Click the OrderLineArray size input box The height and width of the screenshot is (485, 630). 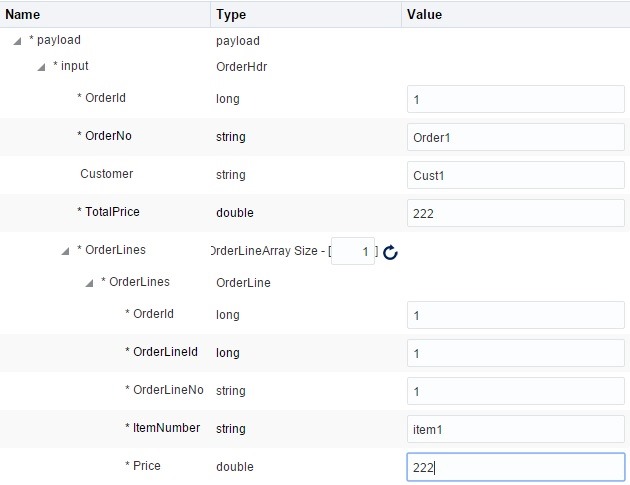[x=353, y=252]
